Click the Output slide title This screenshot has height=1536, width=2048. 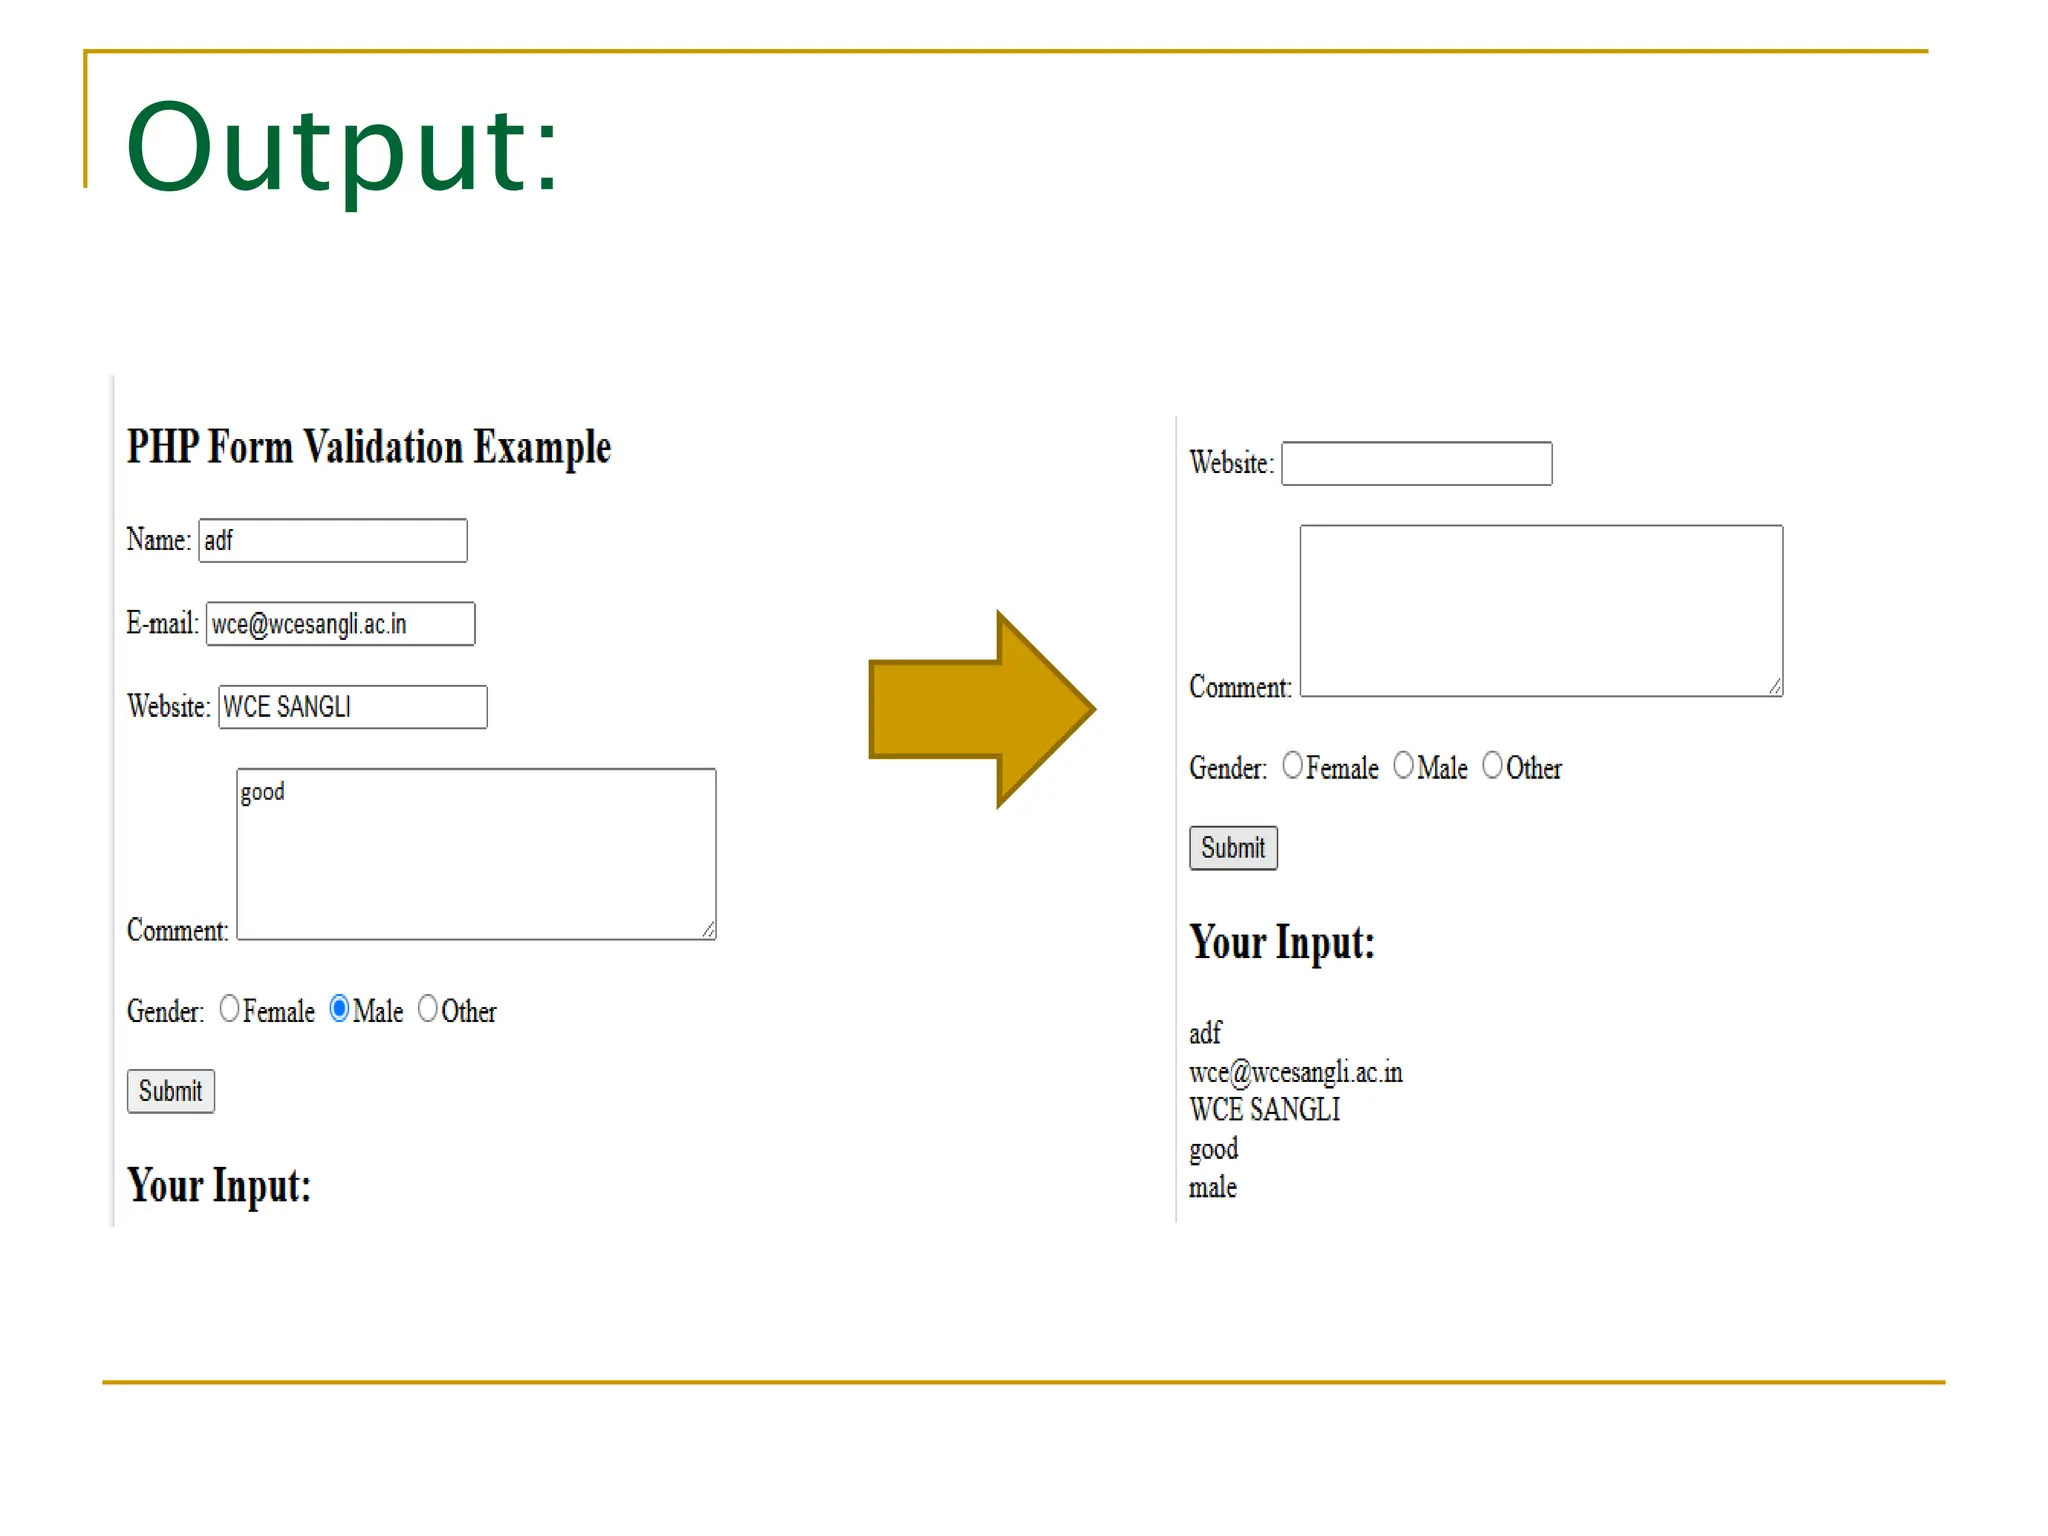[341, 148]
